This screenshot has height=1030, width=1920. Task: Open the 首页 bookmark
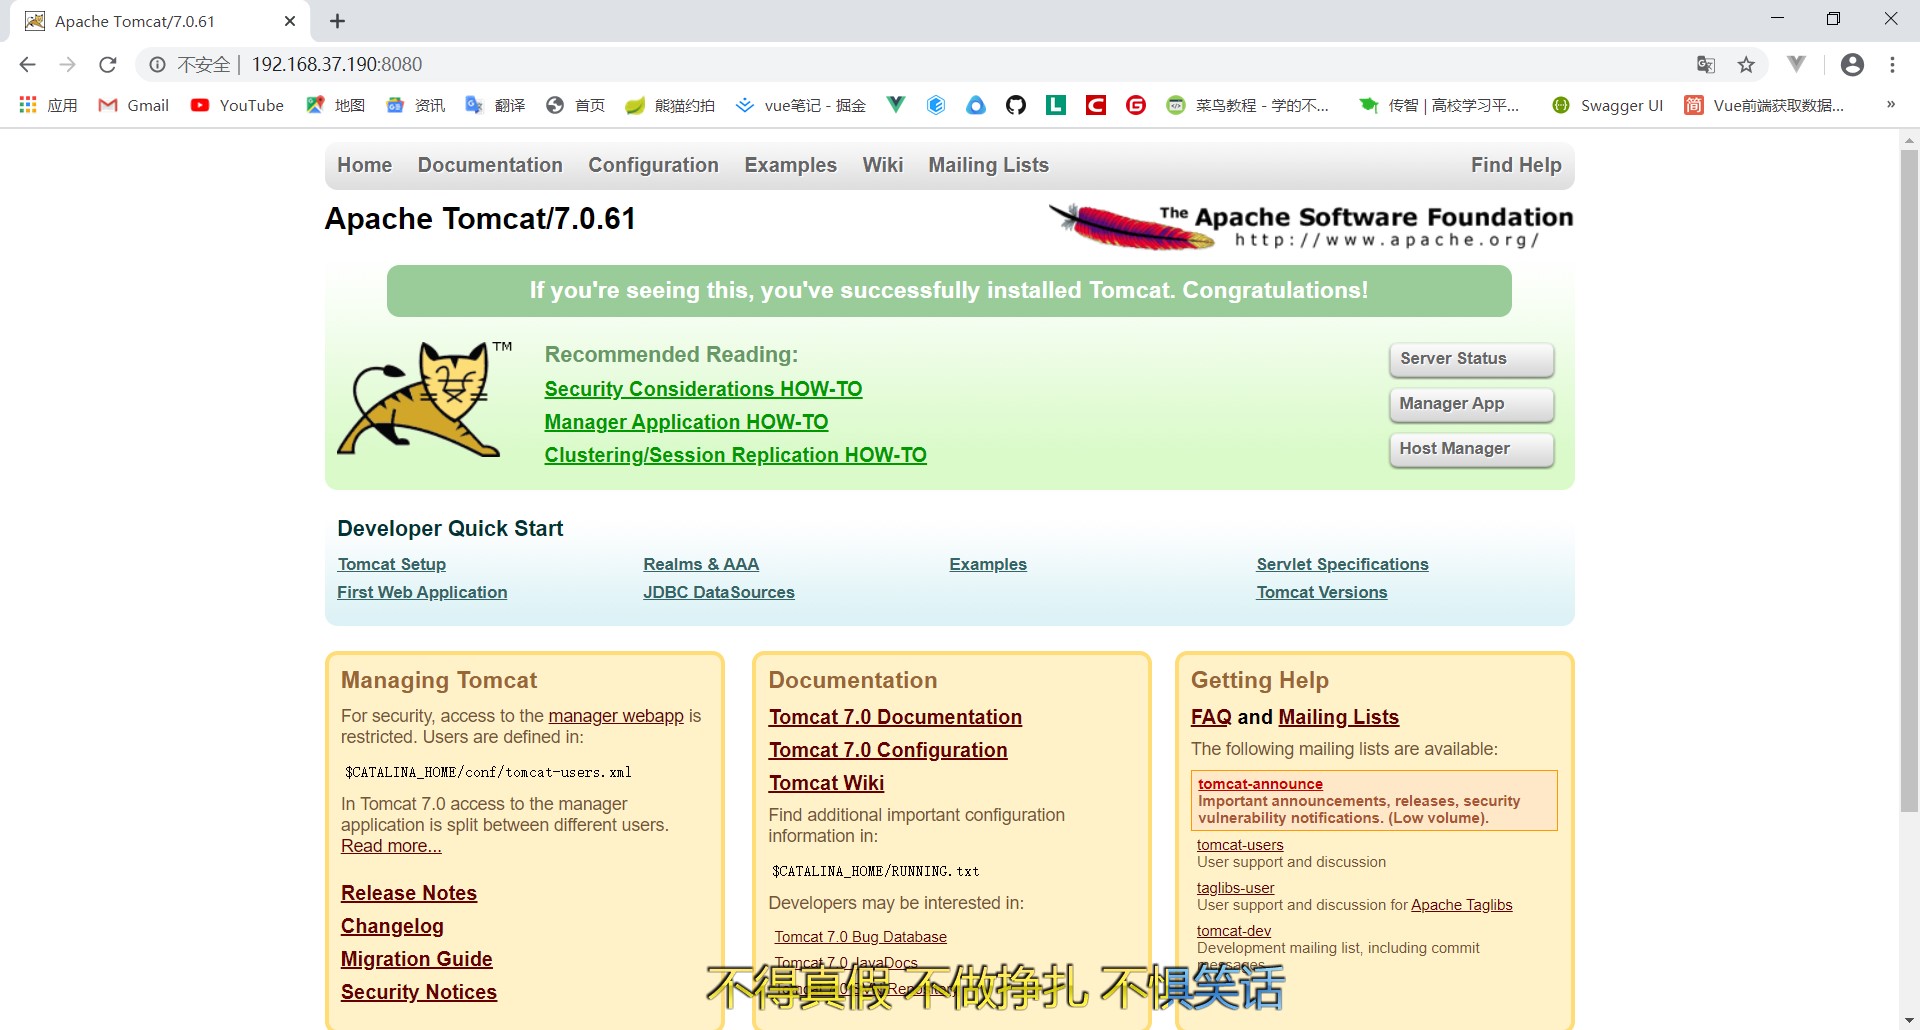pyautogui.click(x=575, y=105)
